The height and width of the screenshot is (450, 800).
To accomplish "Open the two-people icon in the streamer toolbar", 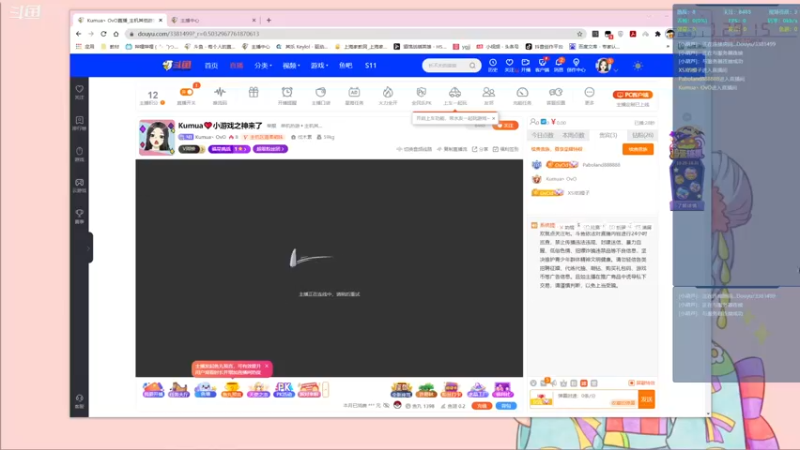I will coord(489,92).
